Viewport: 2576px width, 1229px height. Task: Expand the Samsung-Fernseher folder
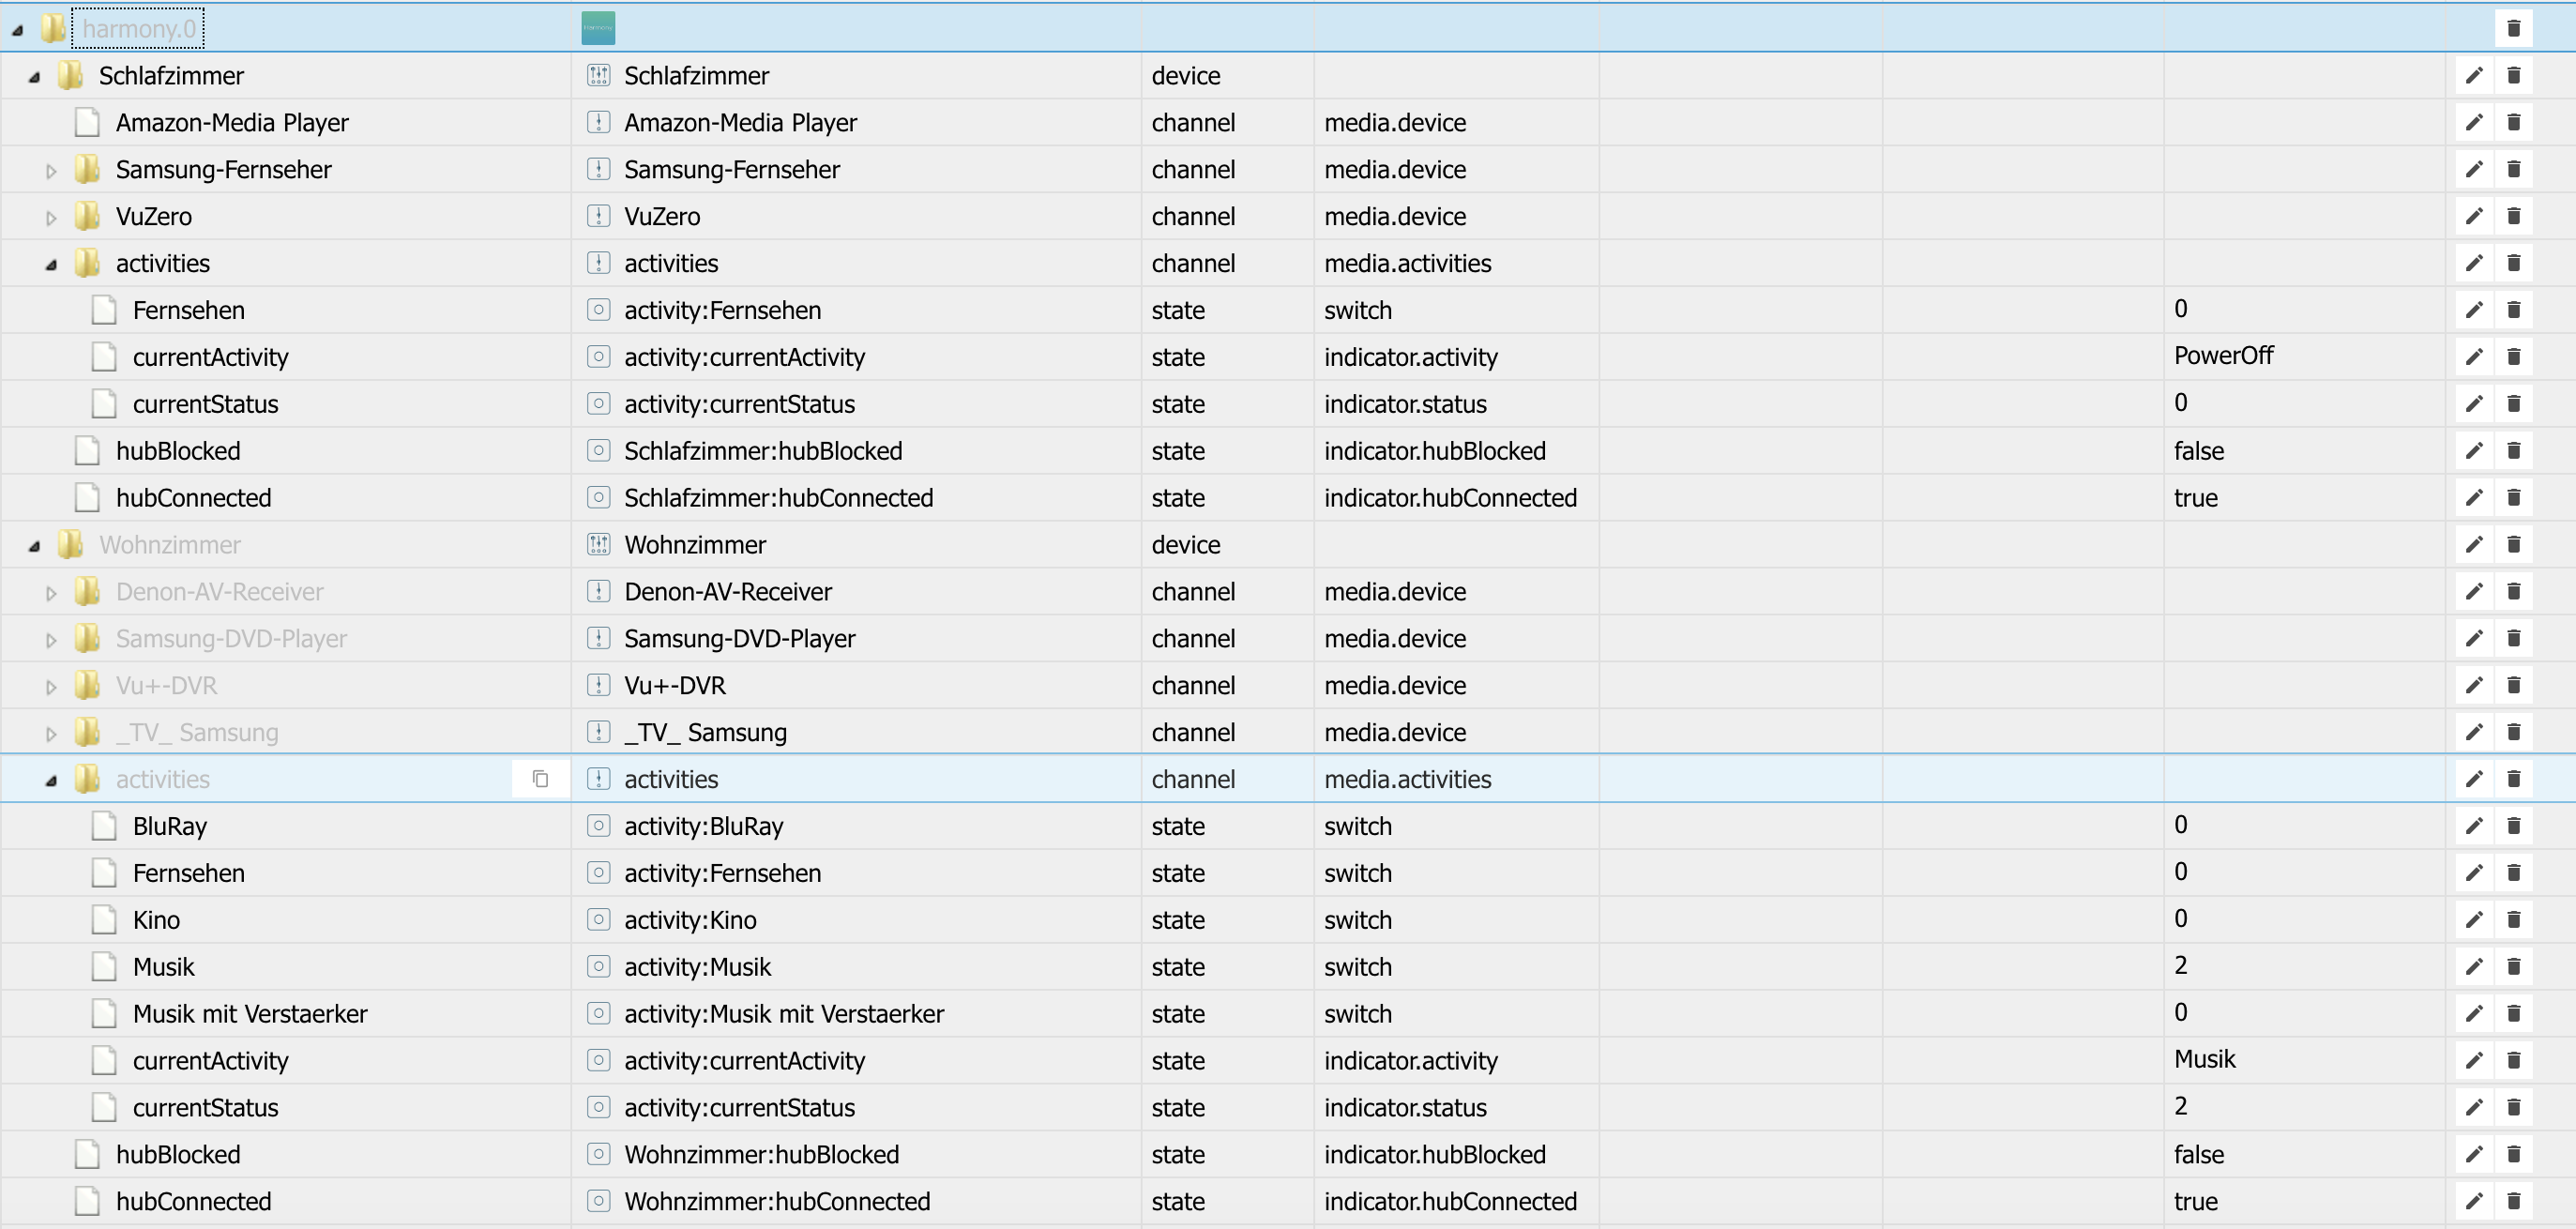pyautogui.click(x=51, y=171)
